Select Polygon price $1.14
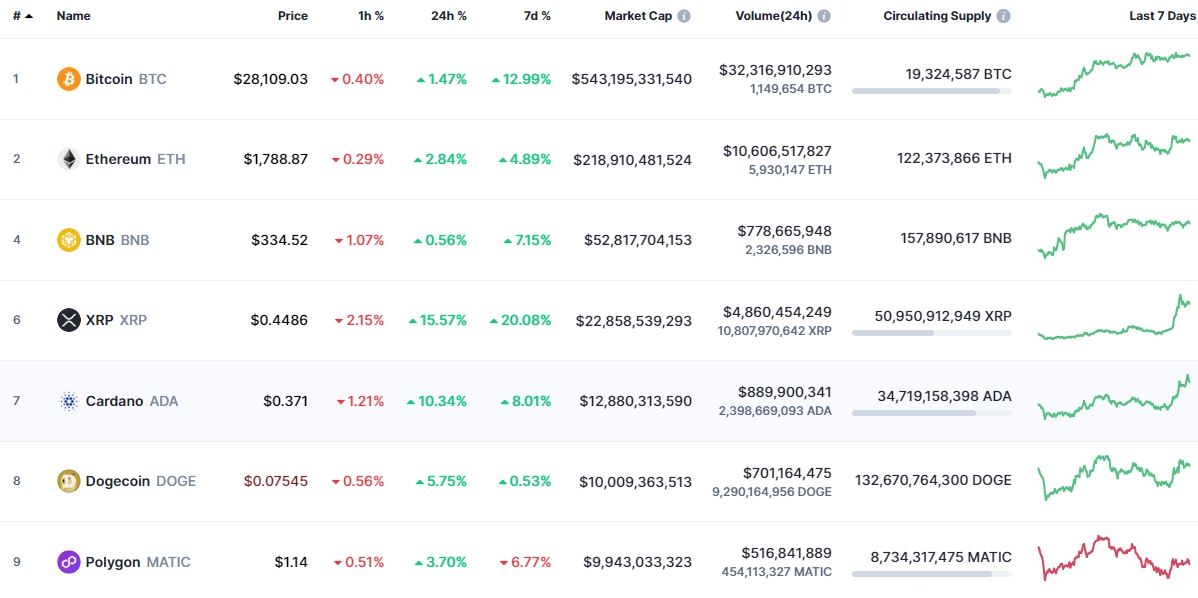 [x=291, y=562]
